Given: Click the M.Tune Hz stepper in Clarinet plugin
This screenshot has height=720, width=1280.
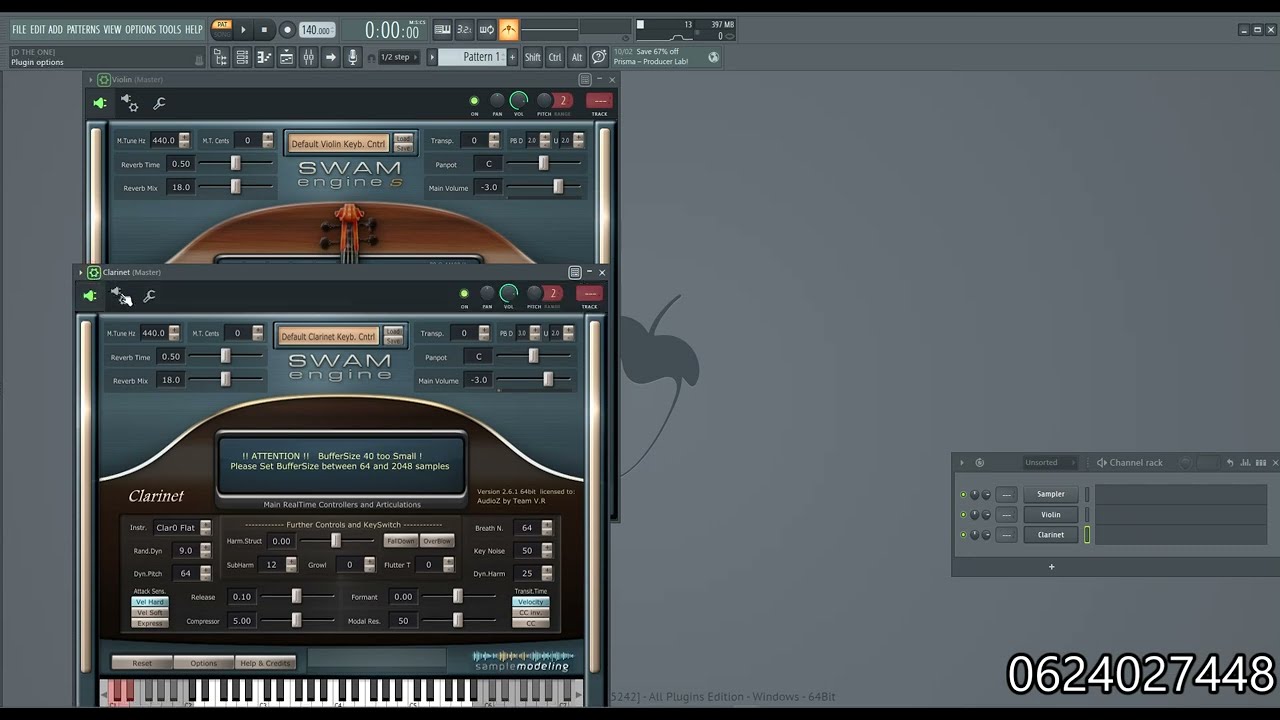Looking at the screenshot, I should tap(174, 333).
